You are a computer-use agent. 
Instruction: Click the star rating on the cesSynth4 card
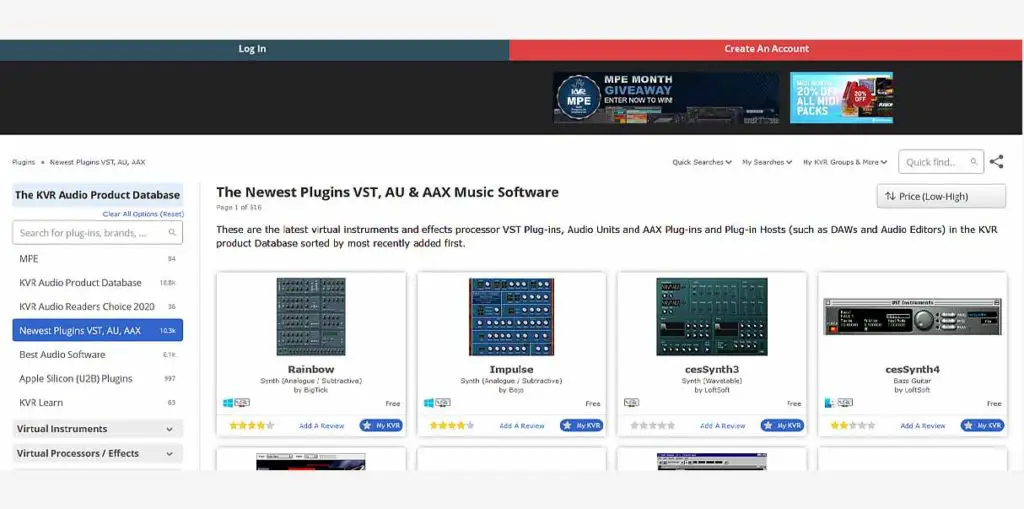(x=853, y=425)
